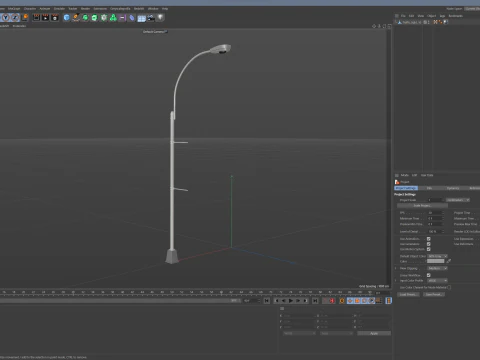Screen dimensions: 480x360
Task: Open the second dropdown in coordinates panel
Action: (x=336, y=333)
